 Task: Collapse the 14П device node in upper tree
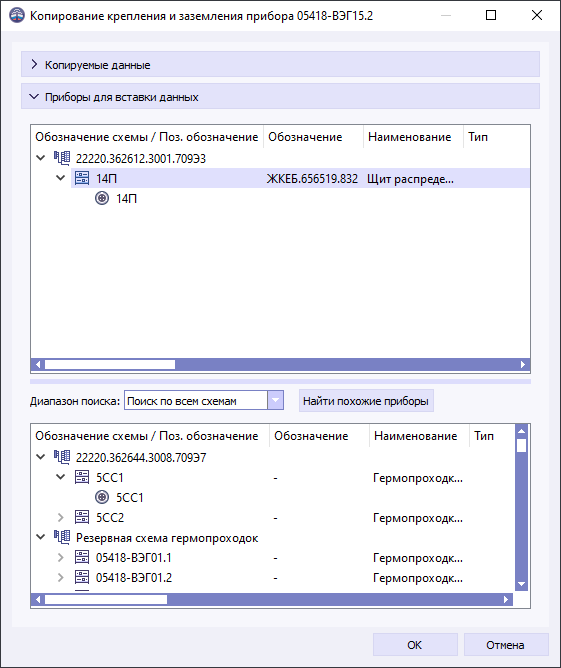coord(60,178)
